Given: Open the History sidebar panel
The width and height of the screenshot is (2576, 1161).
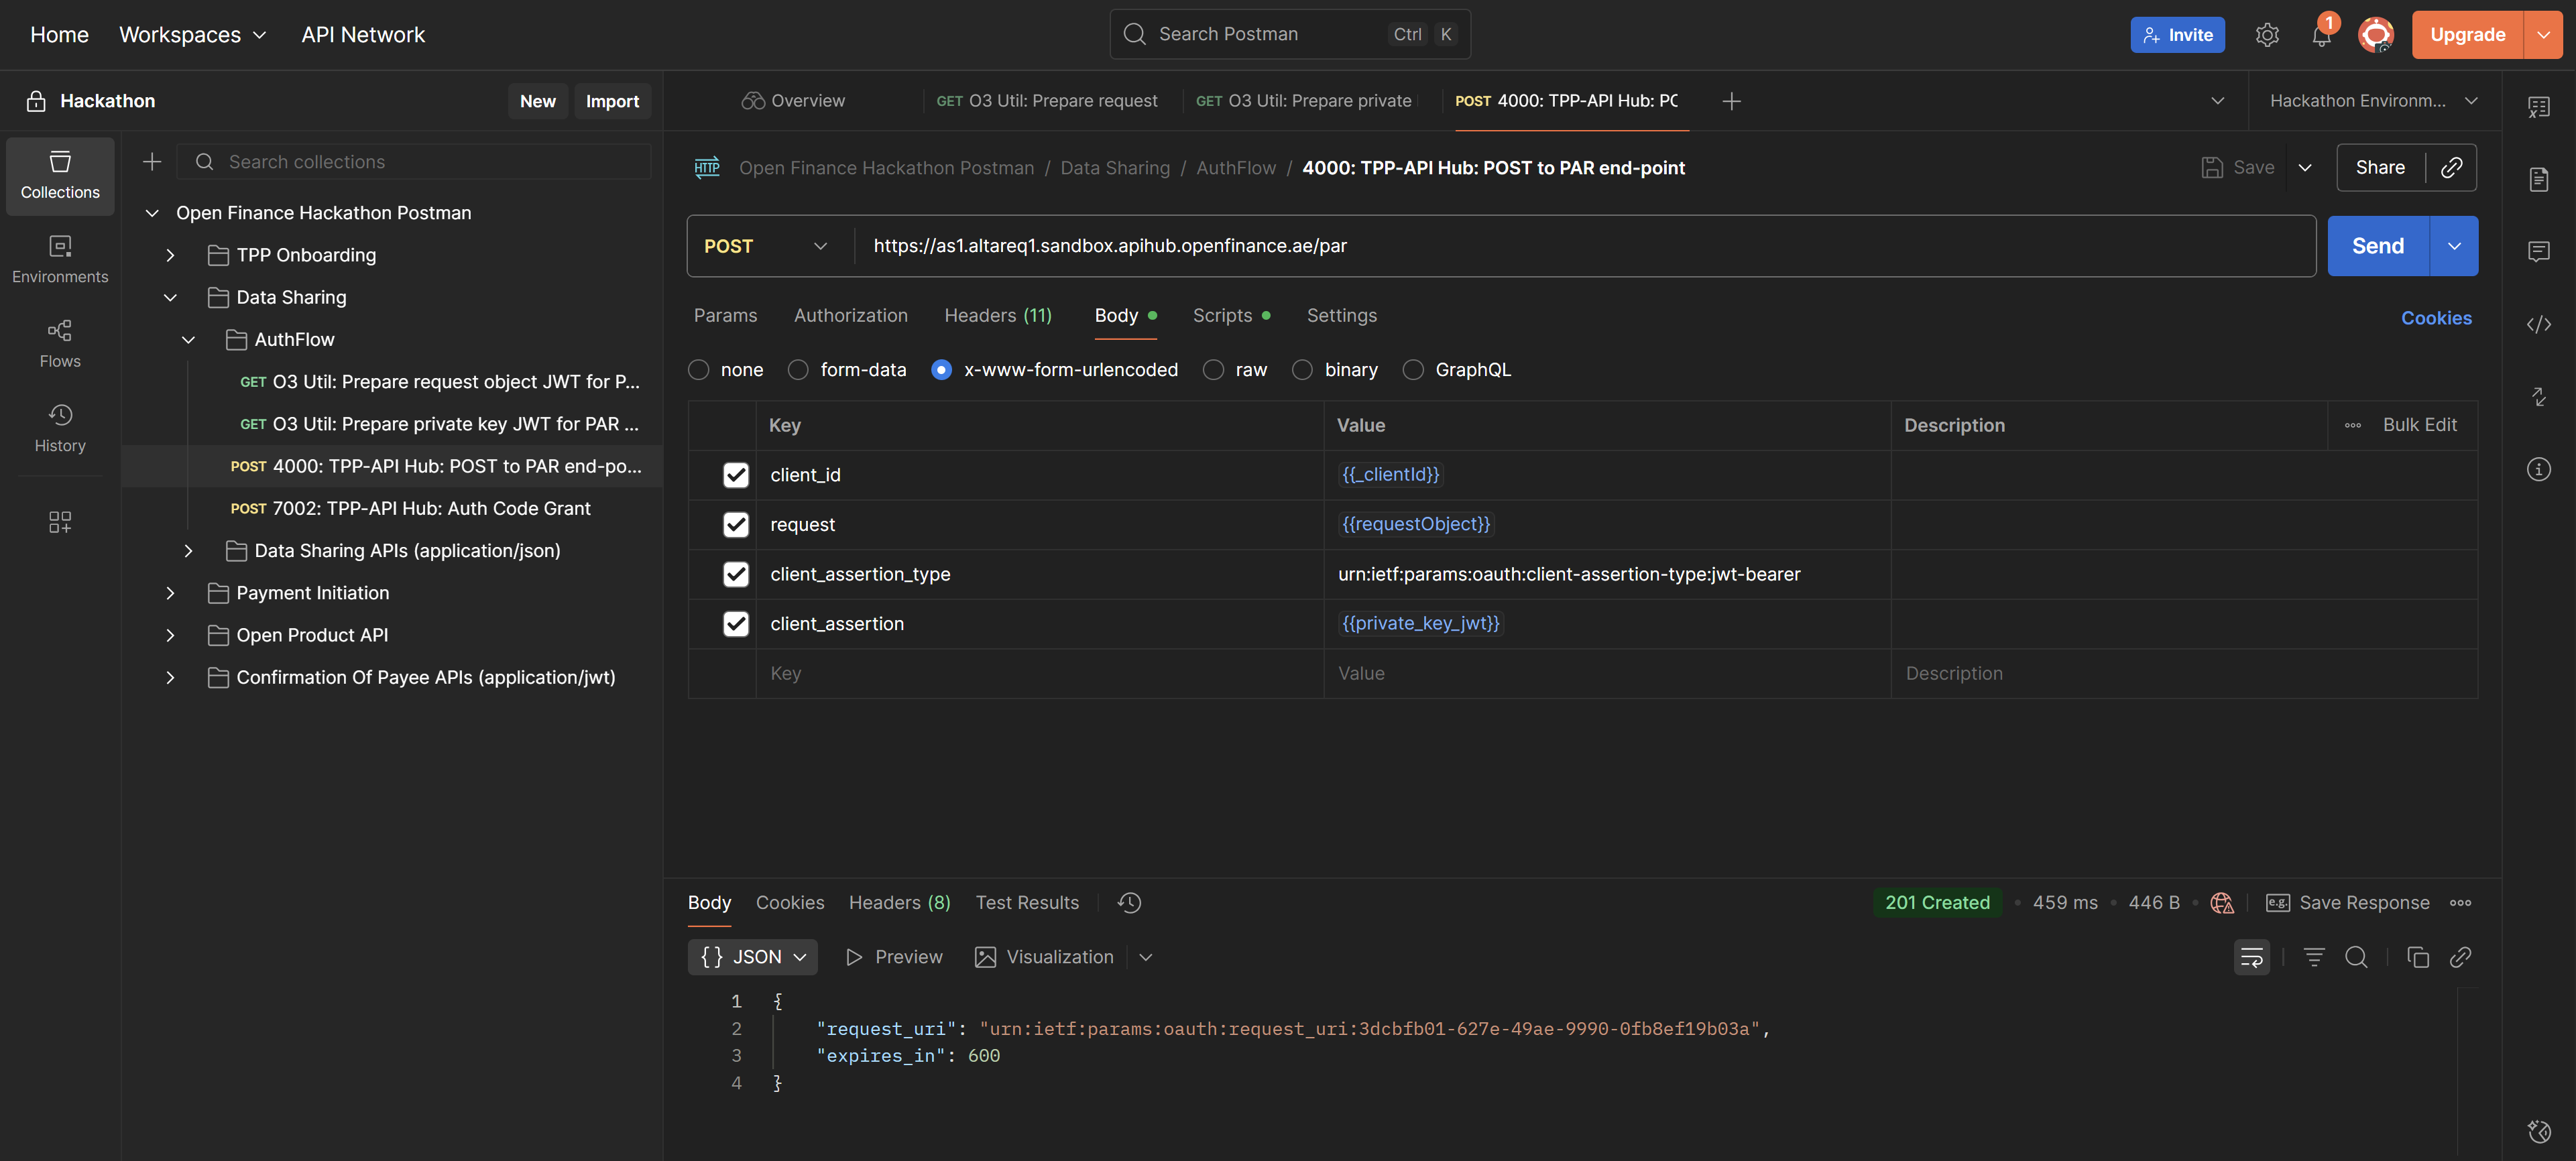Looking at the screenshot, I should (60, 427).
